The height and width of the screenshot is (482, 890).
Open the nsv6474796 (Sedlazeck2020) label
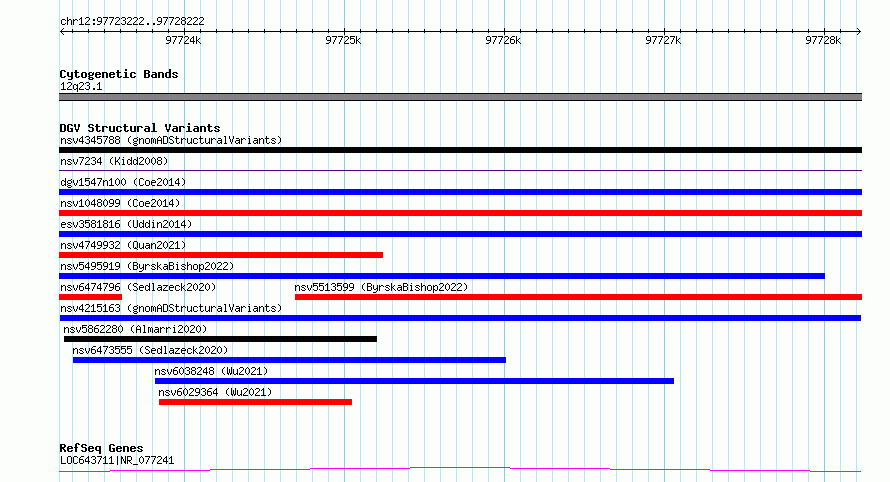pos(138,287)
